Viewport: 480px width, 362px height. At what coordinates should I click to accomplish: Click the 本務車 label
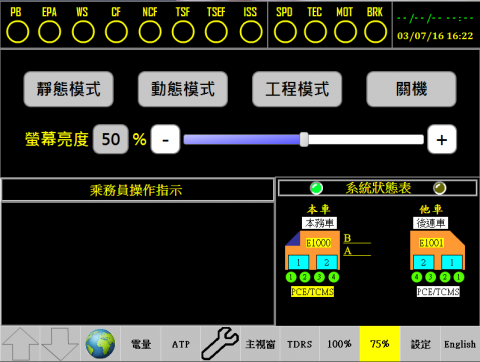tap(320, 223)
